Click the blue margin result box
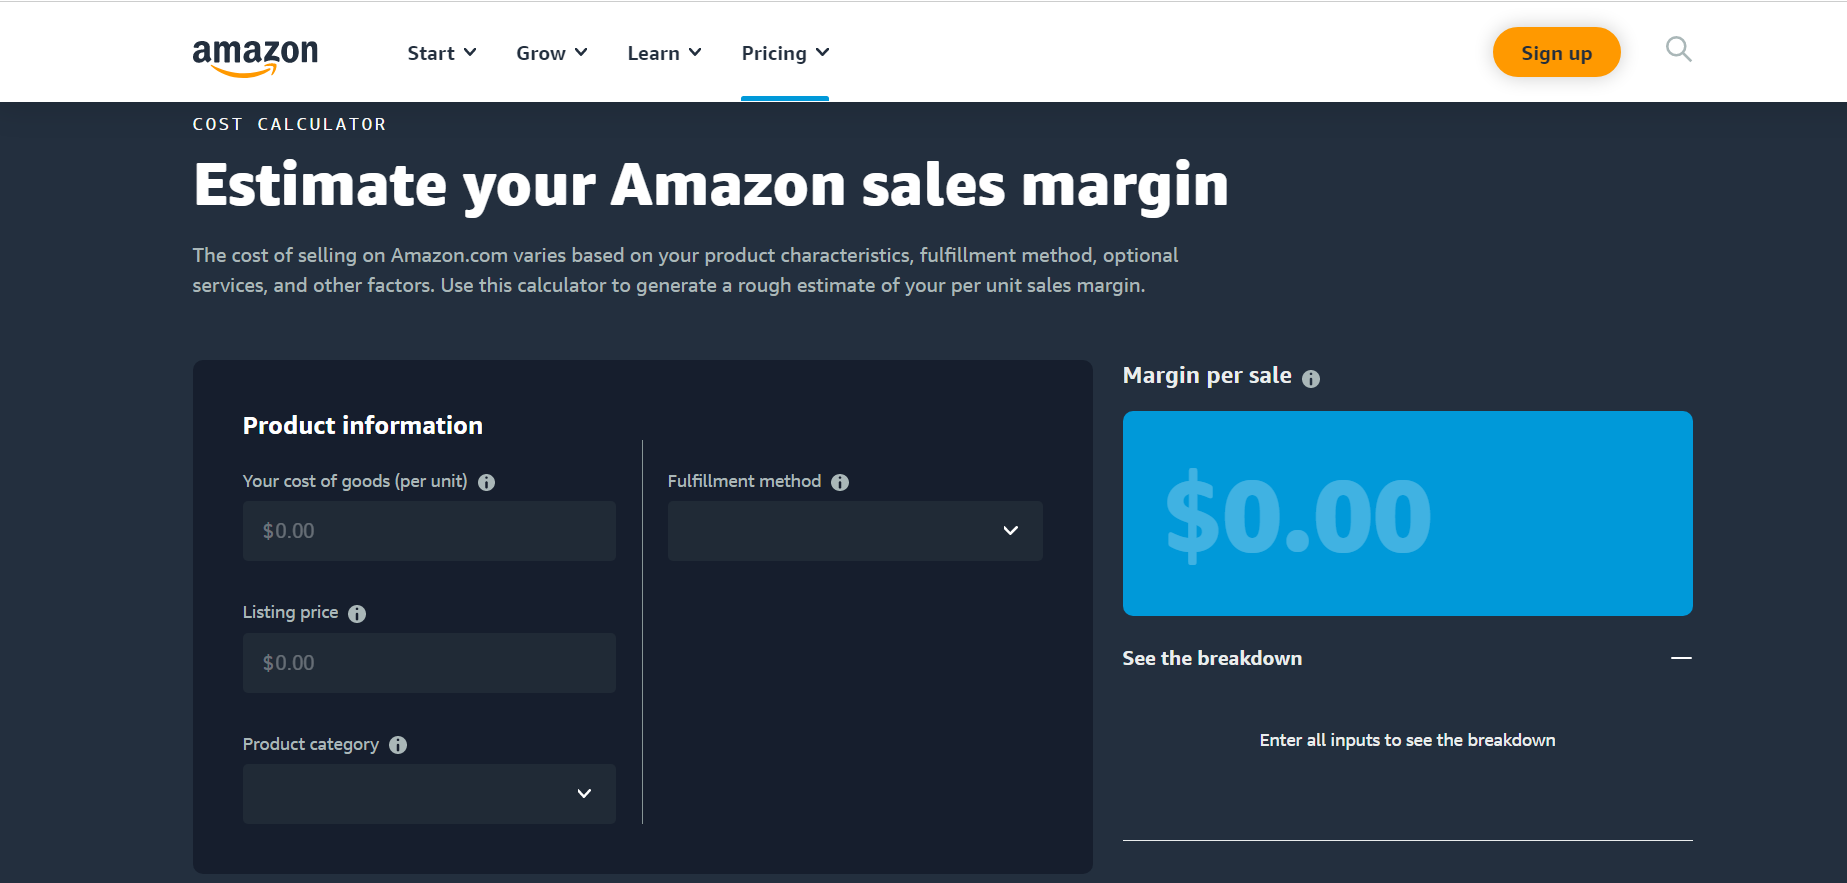Image resolution: width=1847 pixels, height=883 pixels. pyautogui.click(x=1407, y=513)
